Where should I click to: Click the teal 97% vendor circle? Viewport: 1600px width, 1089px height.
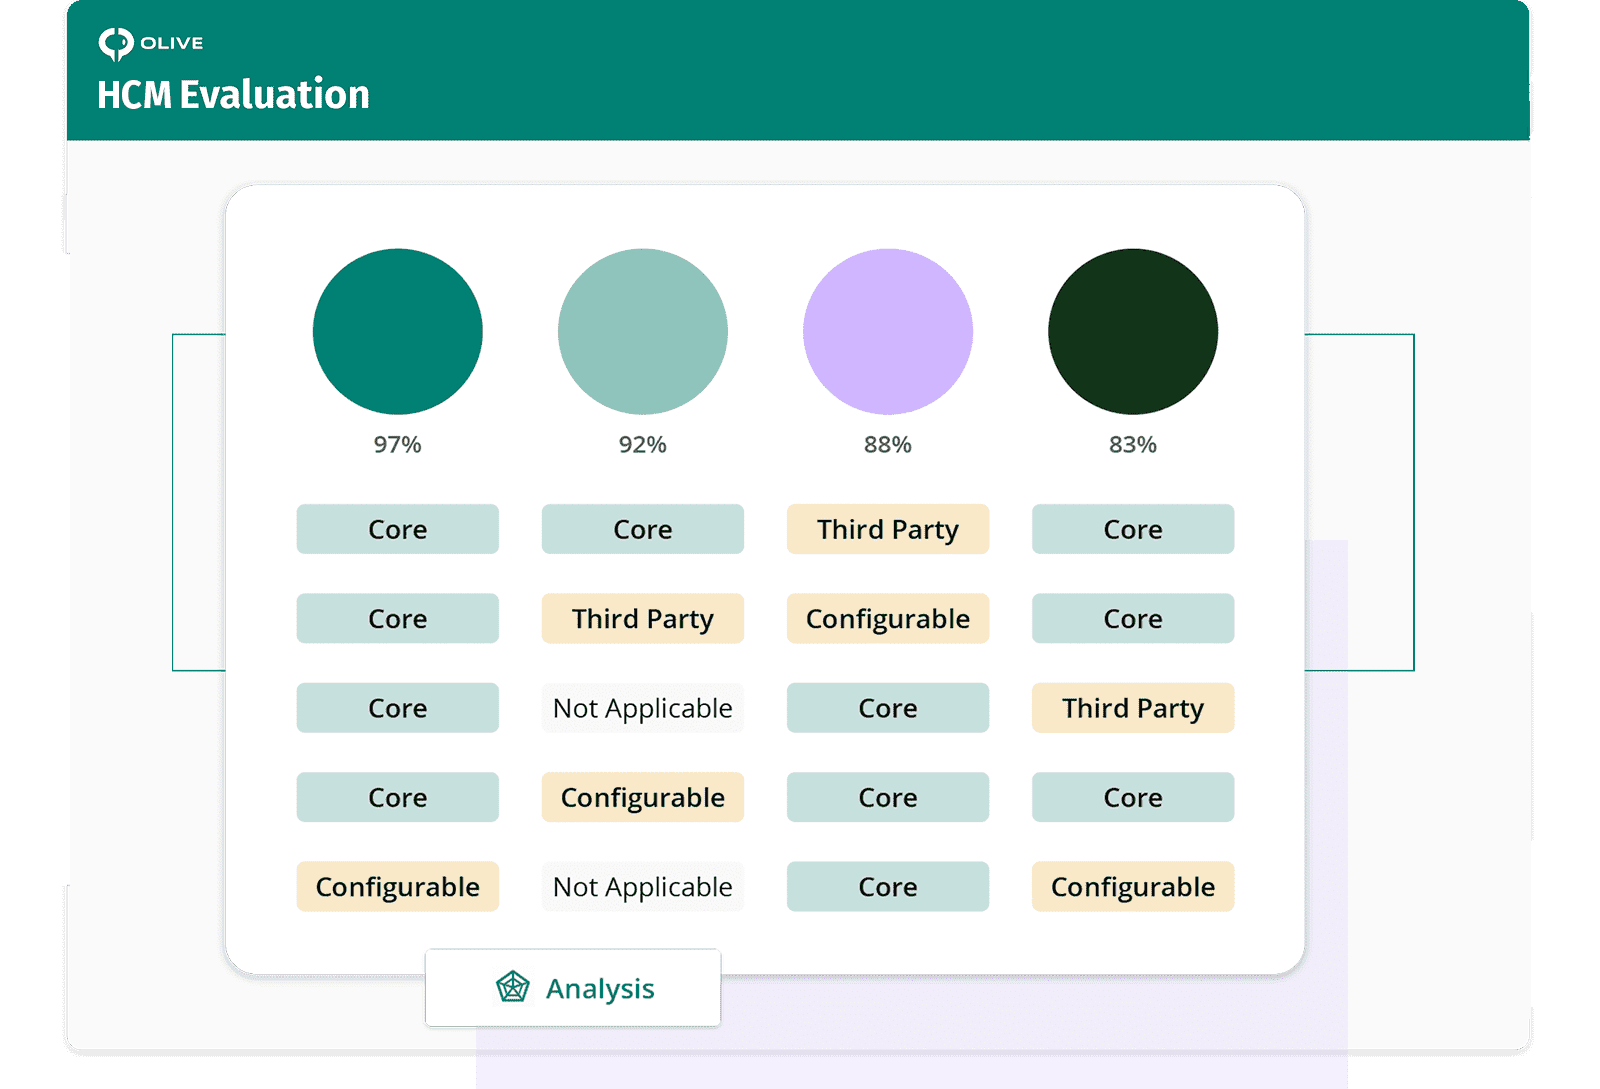point(397,331)
